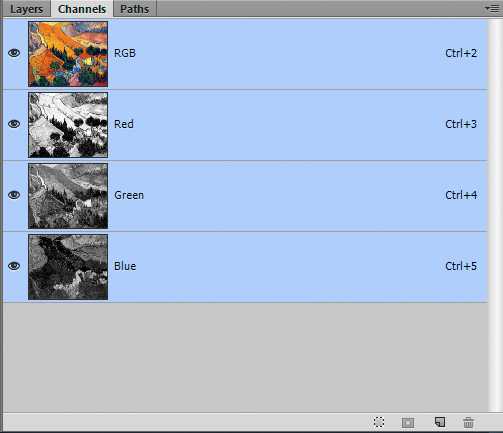Click the color RGB thumbnail

tap(68, 54)
